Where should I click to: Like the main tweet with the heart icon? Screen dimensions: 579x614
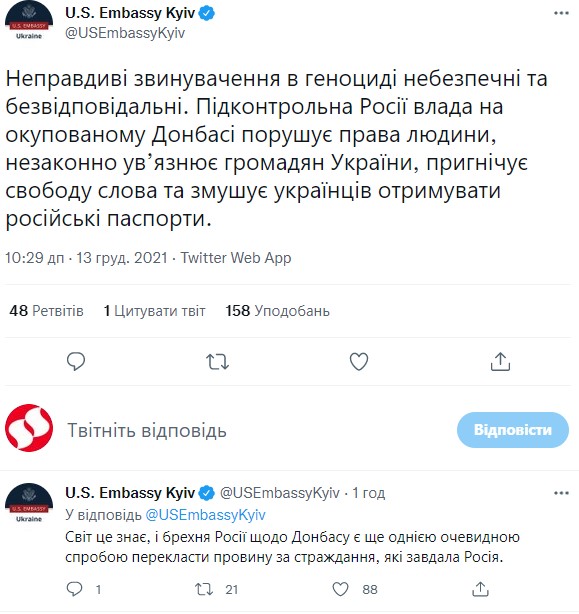click(x=359, y=361)
